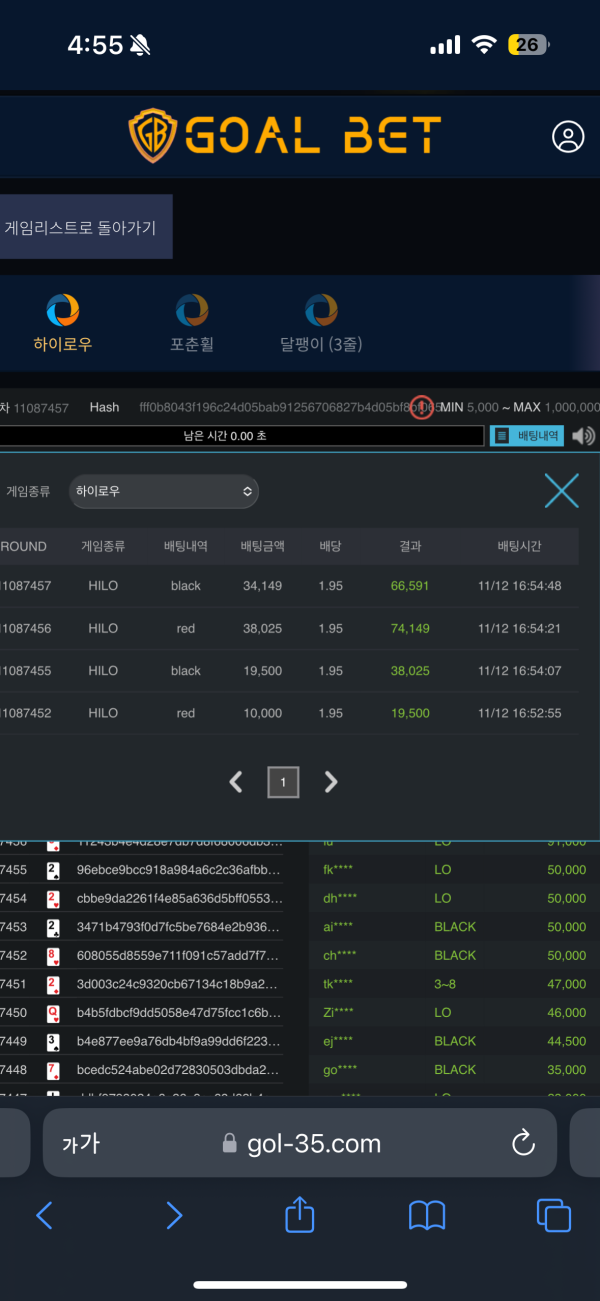
Task: Click the GOAL BET shield logo
Action: [152, 136]
